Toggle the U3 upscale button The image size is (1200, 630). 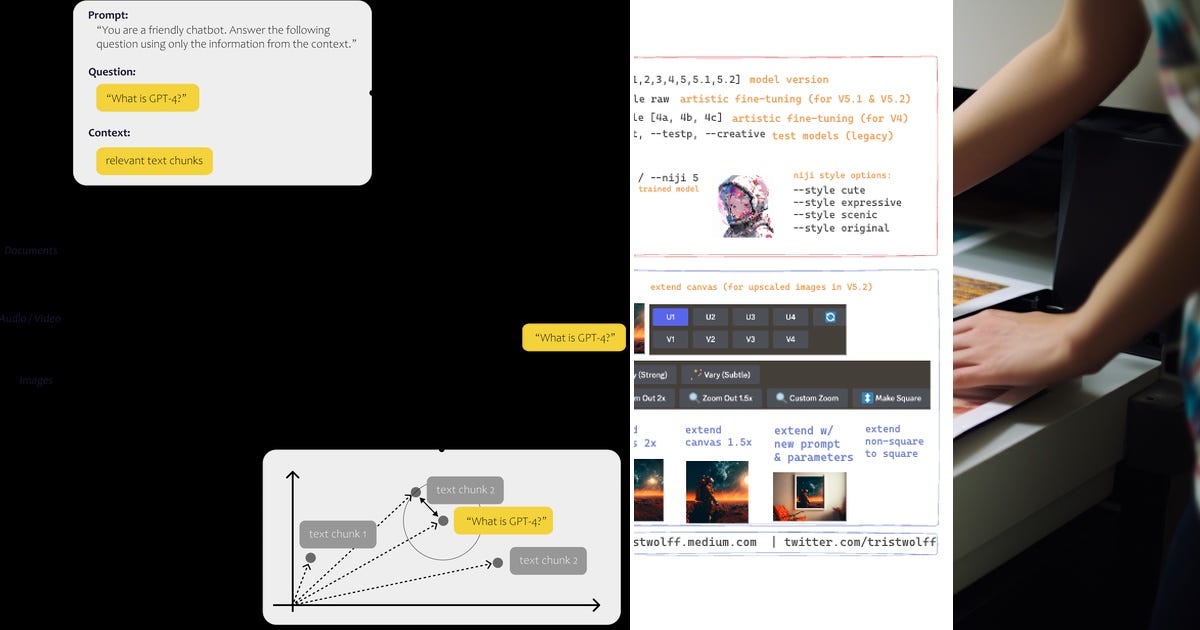pyautogui.click(x=749, y=316)
